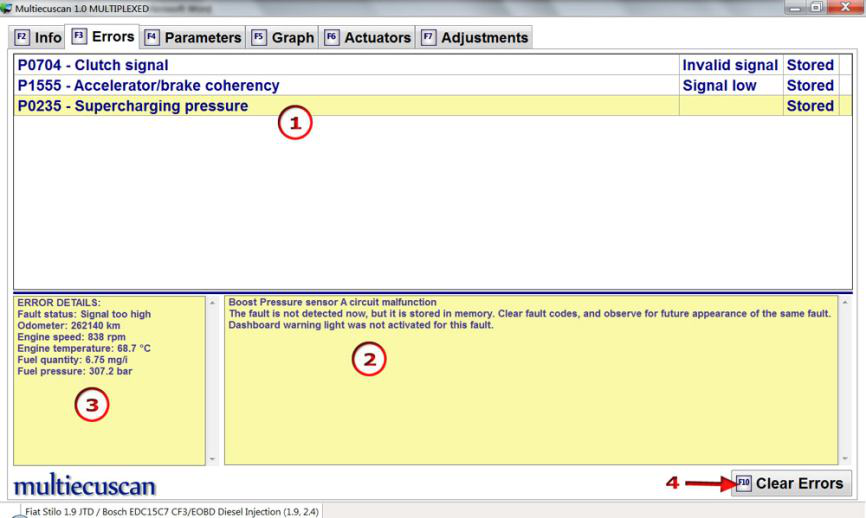Click the Multiecuscan app icon in title bar
The width and height of the screenshot is (866, 518).
8,8
